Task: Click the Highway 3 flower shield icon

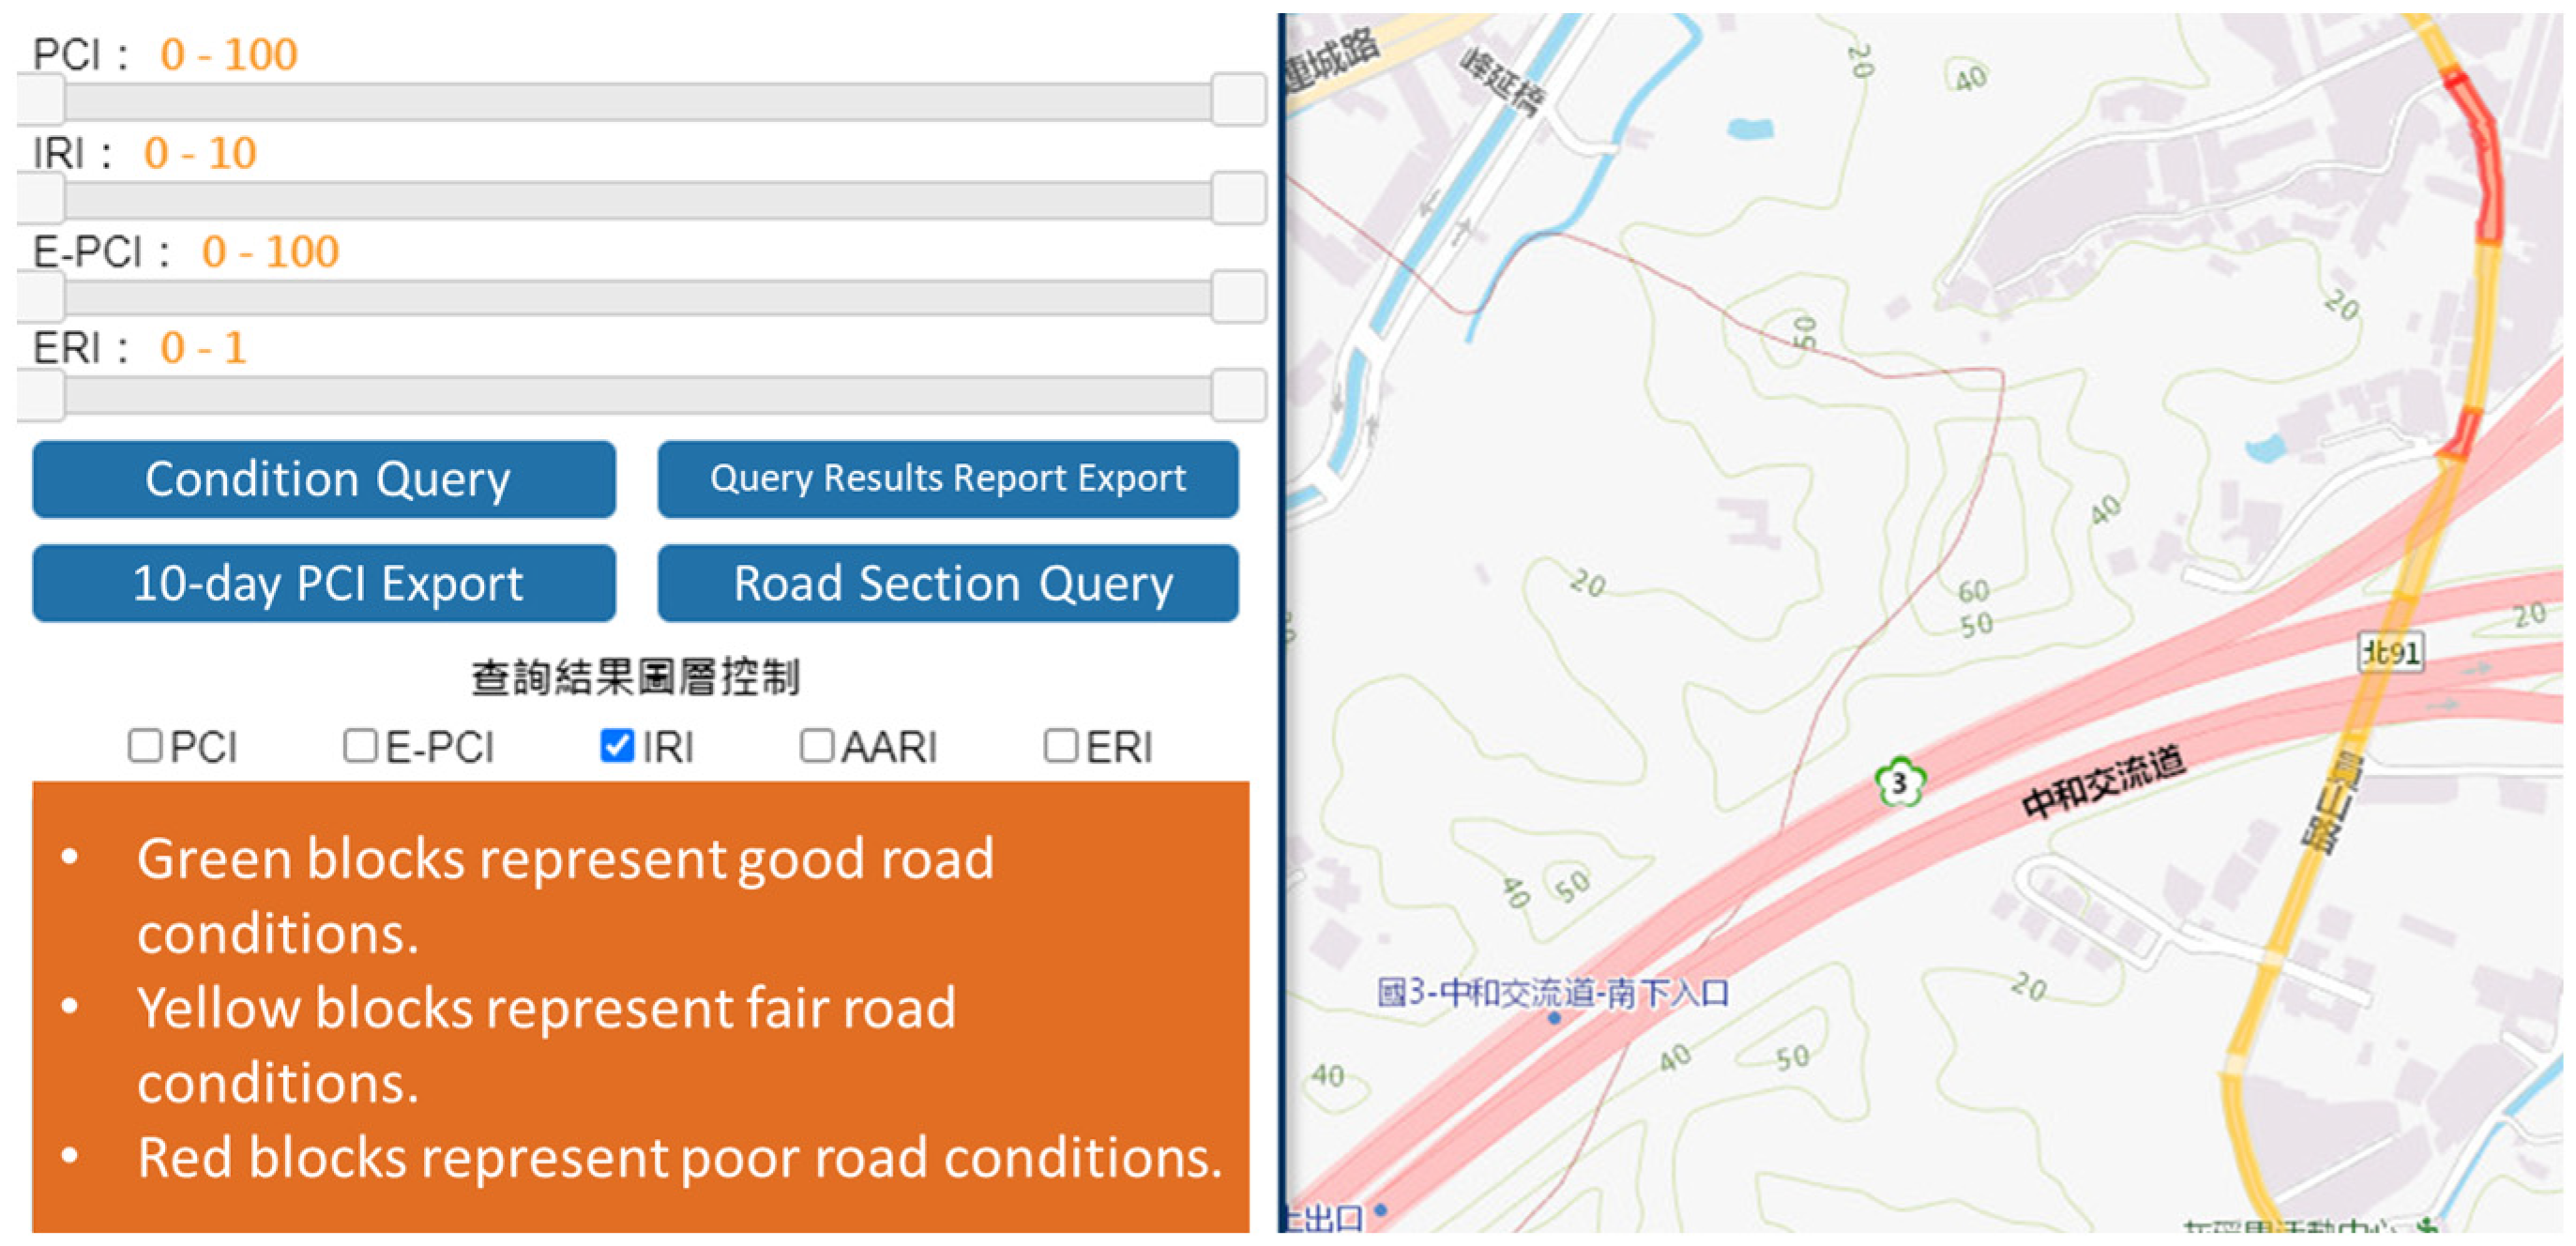Action: point(1899,783)
